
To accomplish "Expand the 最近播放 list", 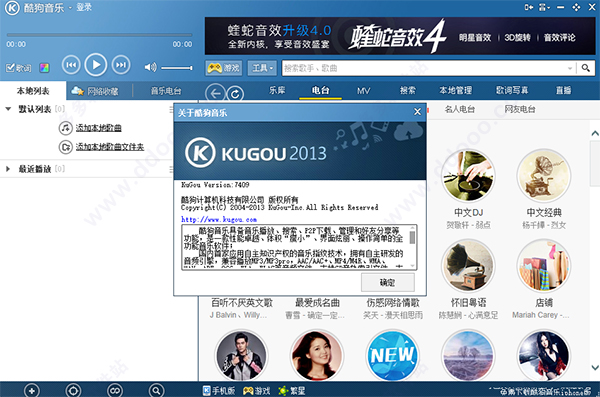I will (x=8, y=169).
